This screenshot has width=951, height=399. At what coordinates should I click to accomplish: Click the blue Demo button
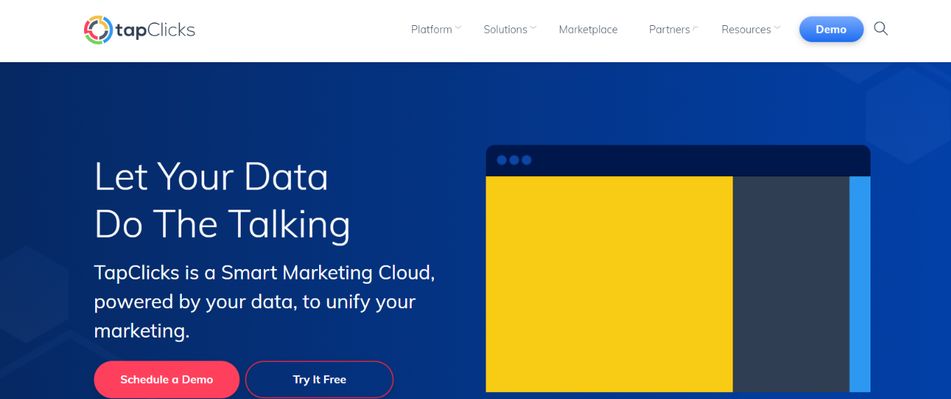point(831,29)
